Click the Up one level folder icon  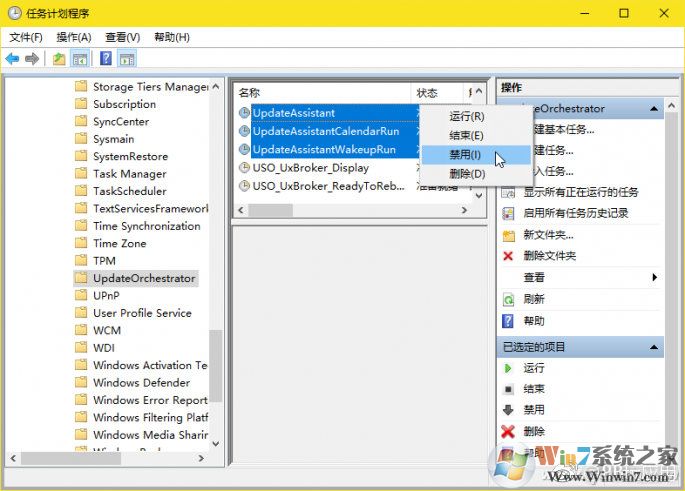coord(59,59)
